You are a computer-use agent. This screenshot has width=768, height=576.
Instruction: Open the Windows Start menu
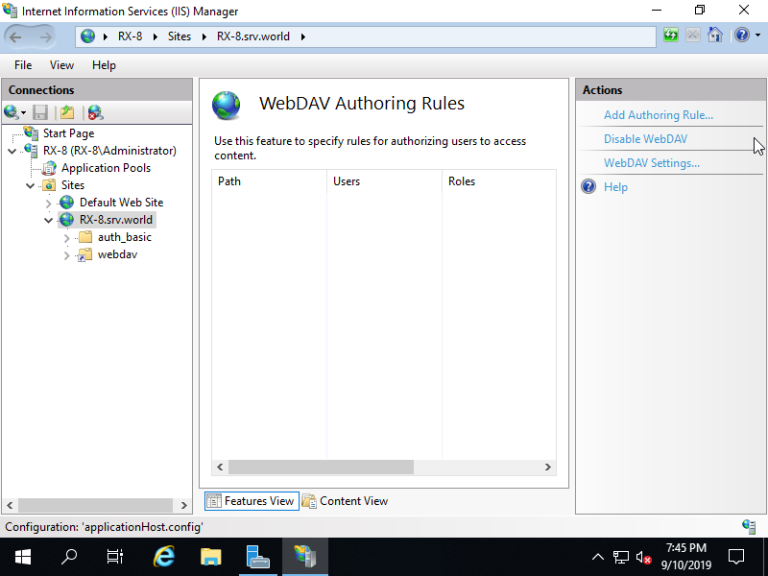(23, 556)
